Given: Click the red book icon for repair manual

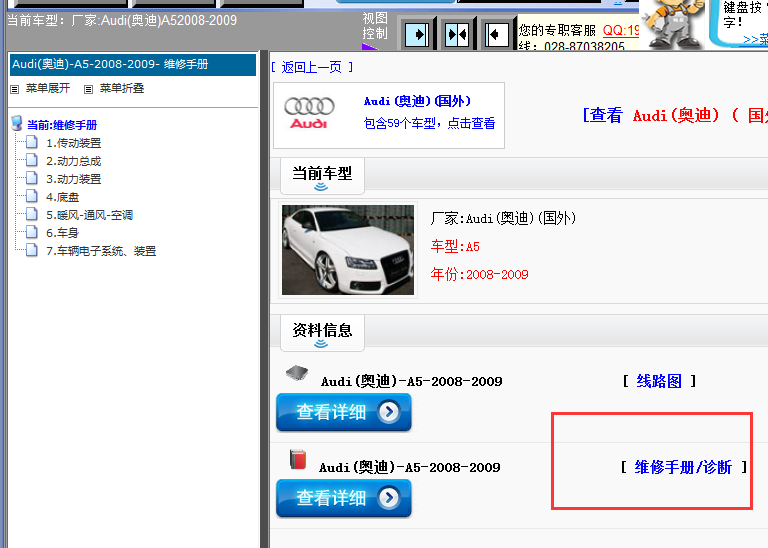Looking at the screenshot, I should point(298,459).
